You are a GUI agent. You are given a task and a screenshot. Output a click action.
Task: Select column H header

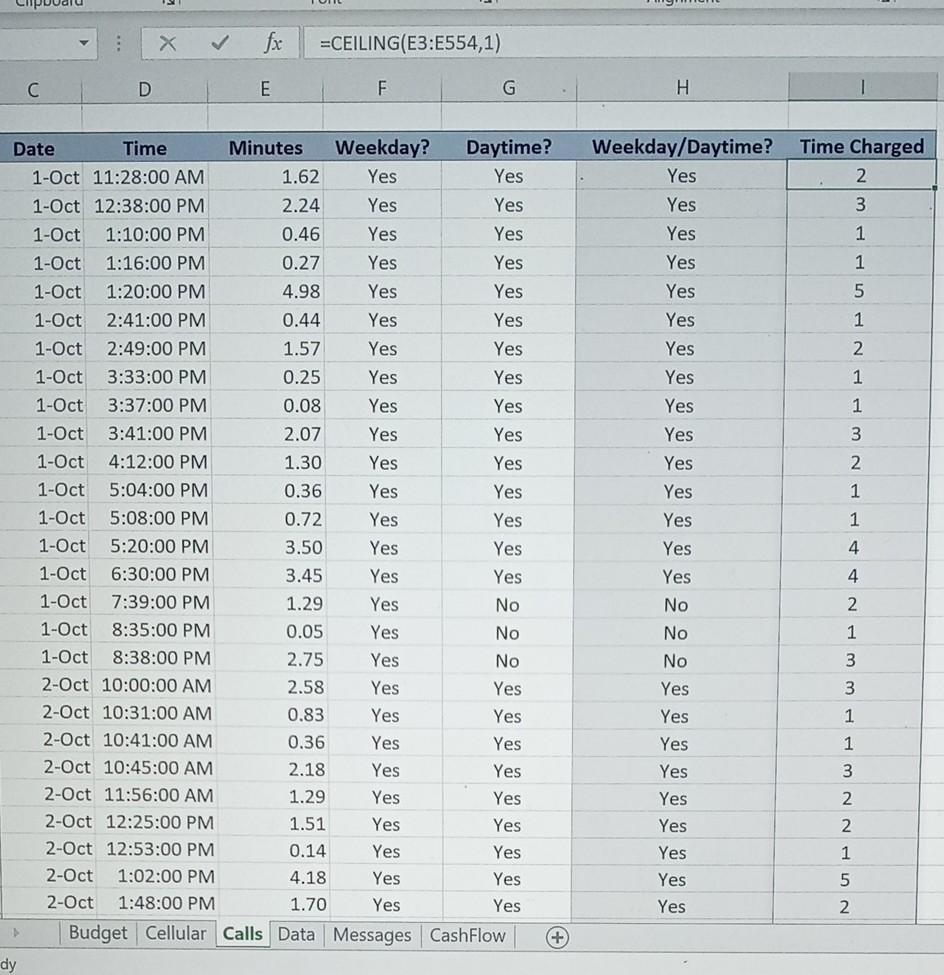(x=682, y=89)
